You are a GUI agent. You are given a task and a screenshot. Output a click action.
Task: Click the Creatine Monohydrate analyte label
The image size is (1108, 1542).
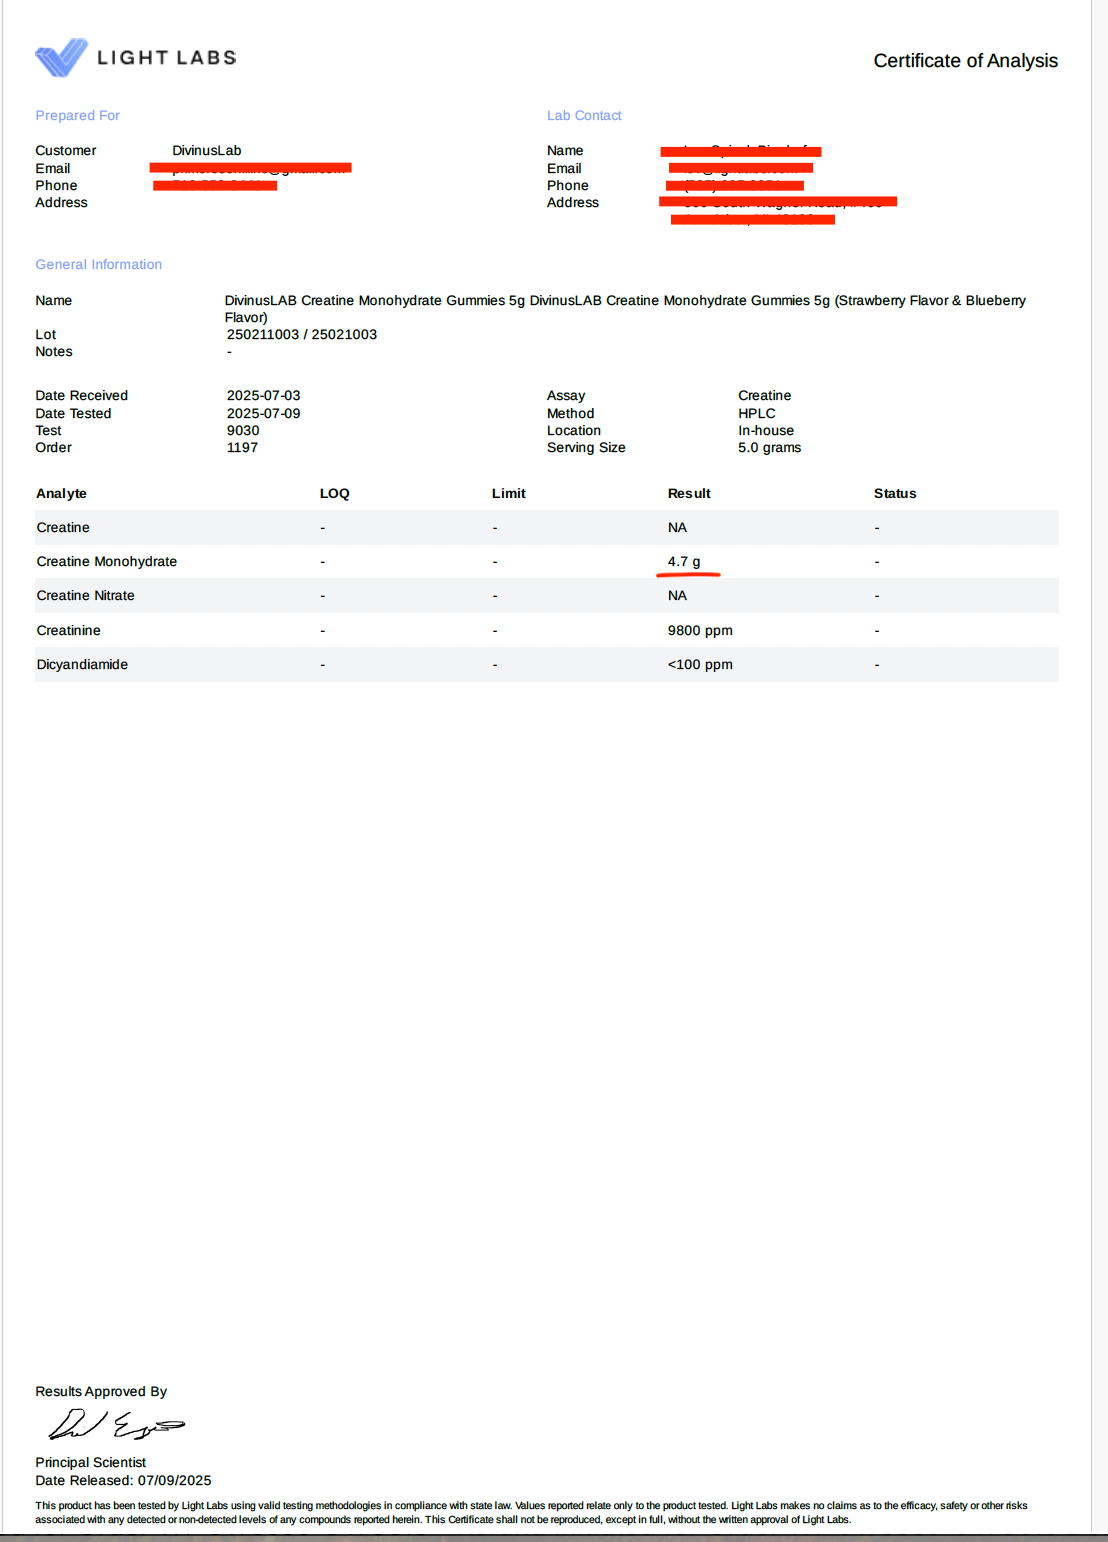pos(106,562)
